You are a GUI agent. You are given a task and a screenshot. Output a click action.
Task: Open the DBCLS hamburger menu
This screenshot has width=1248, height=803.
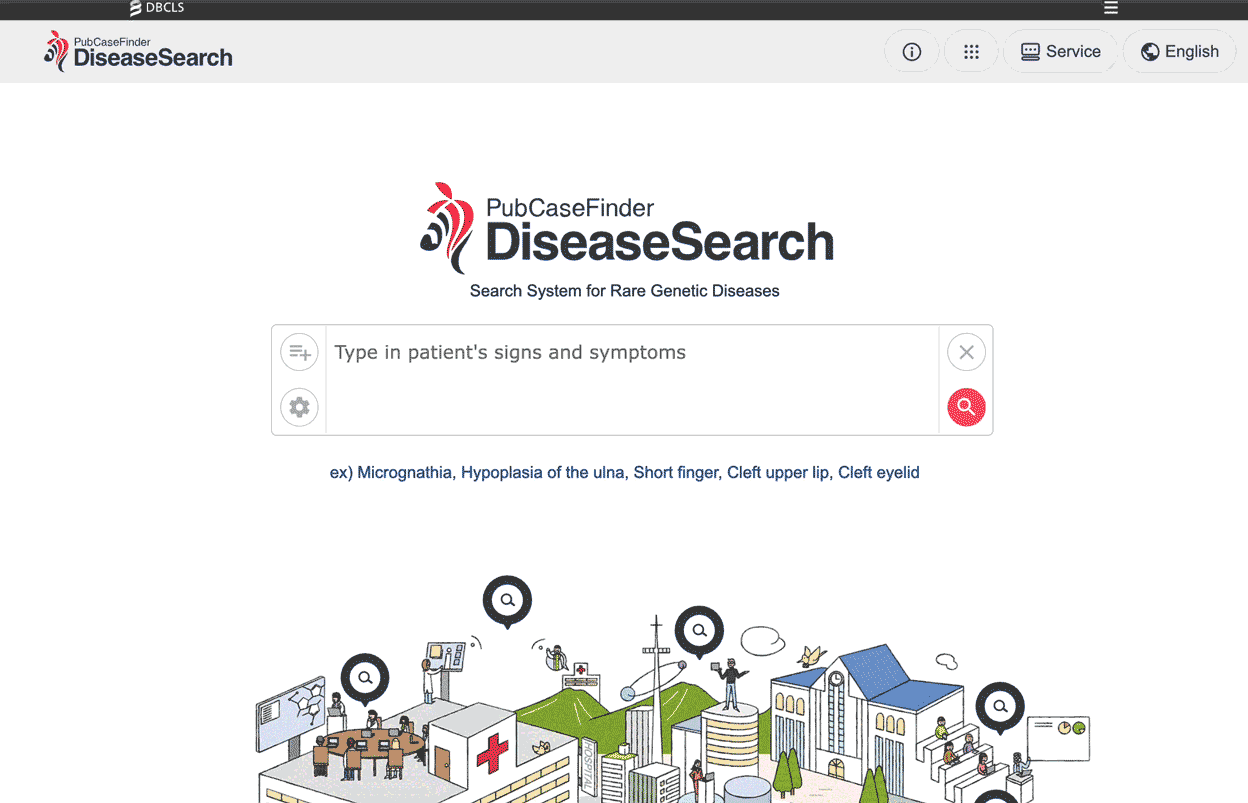point(1111,8)
